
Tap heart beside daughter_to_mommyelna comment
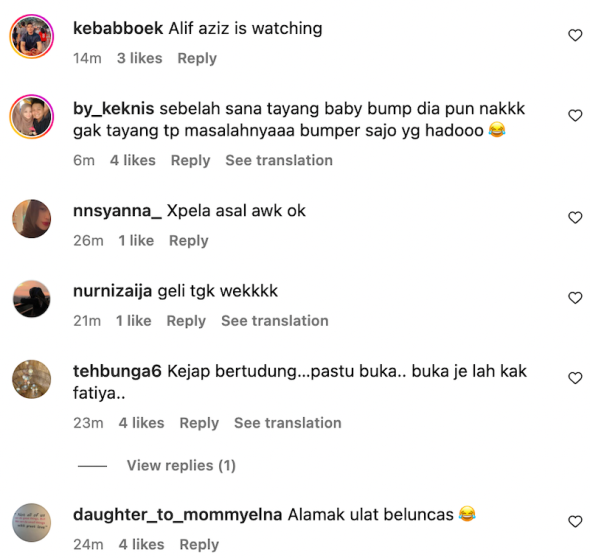pos(575,522)
